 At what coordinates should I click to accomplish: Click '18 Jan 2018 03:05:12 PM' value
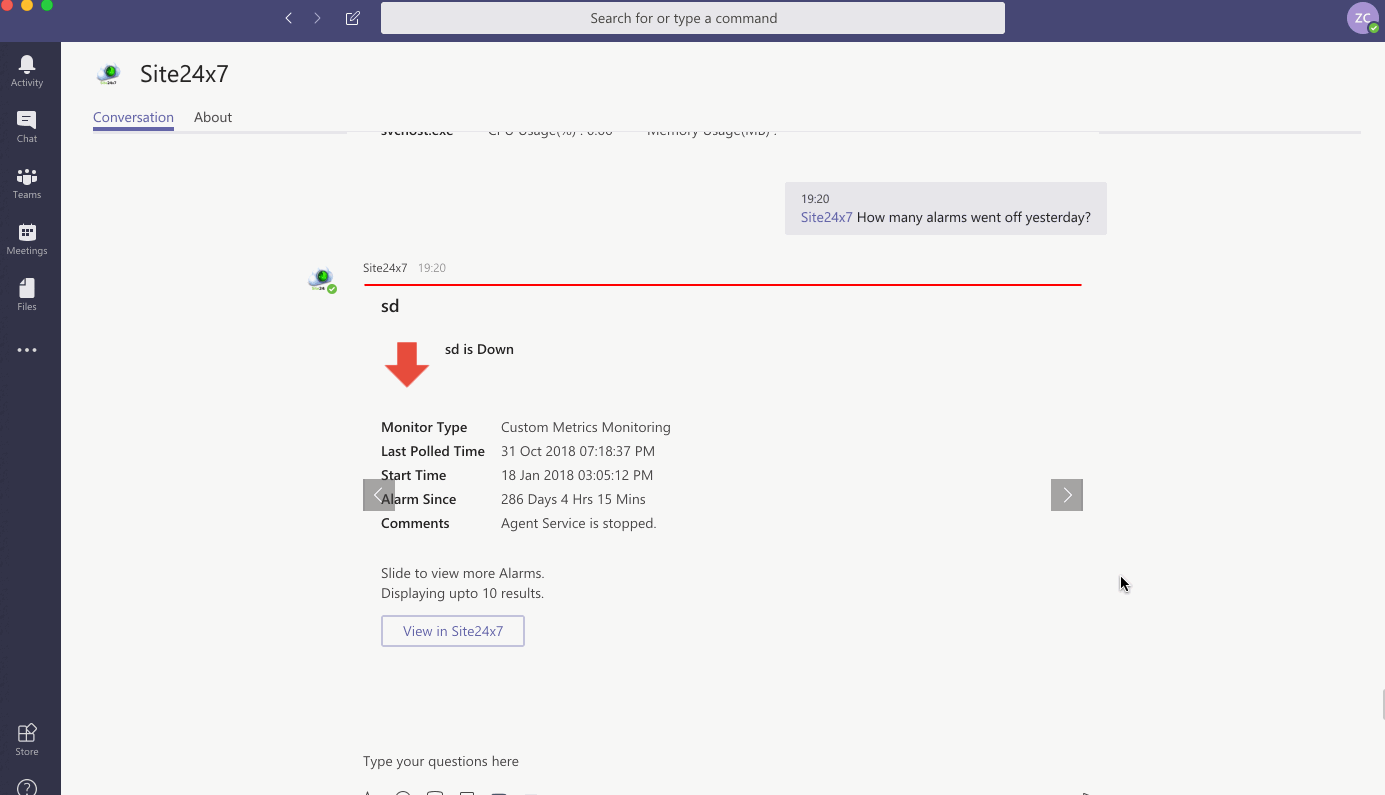[577, 475]
